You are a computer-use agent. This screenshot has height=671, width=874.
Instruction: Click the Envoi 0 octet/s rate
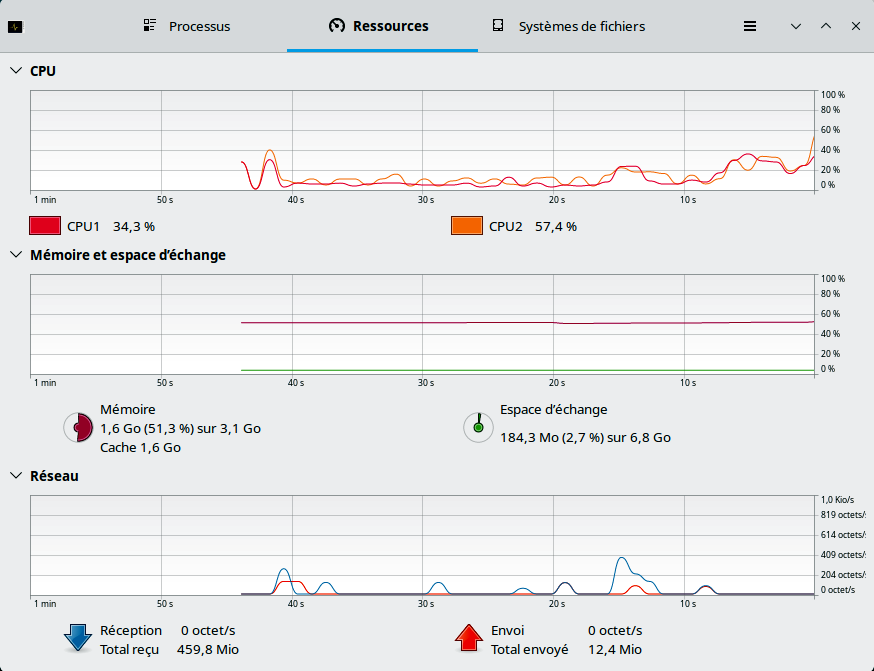615,630
